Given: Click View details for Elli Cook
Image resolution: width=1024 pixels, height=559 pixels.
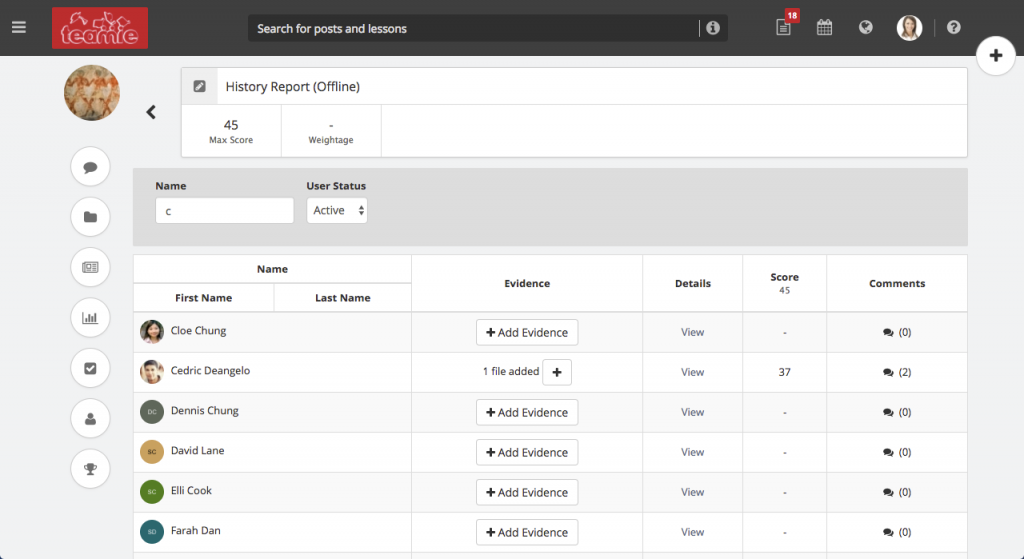Looking at the screenshot, I should point(692,492).
